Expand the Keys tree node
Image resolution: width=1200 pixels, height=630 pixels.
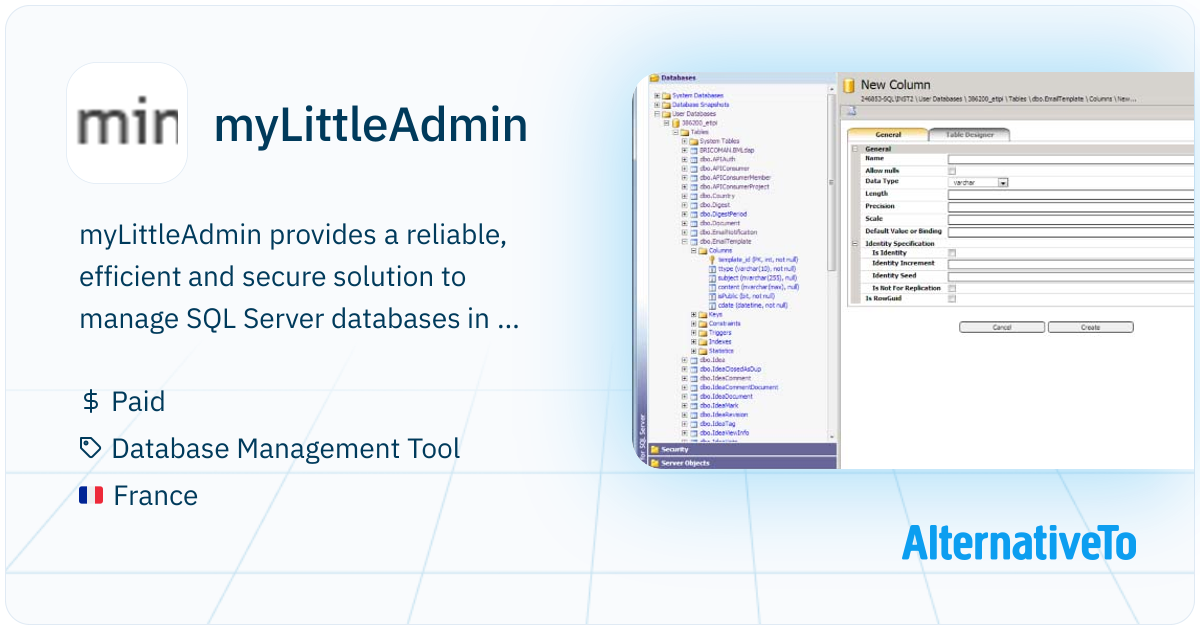click(x=693, y=314)
